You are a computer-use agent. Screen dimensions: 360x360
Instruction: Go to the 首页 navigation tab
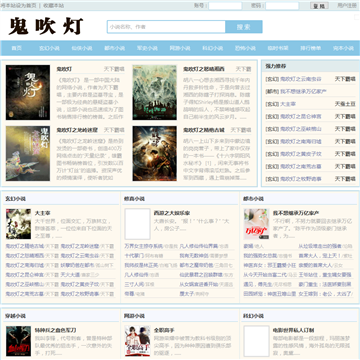[x=16, y=48]
